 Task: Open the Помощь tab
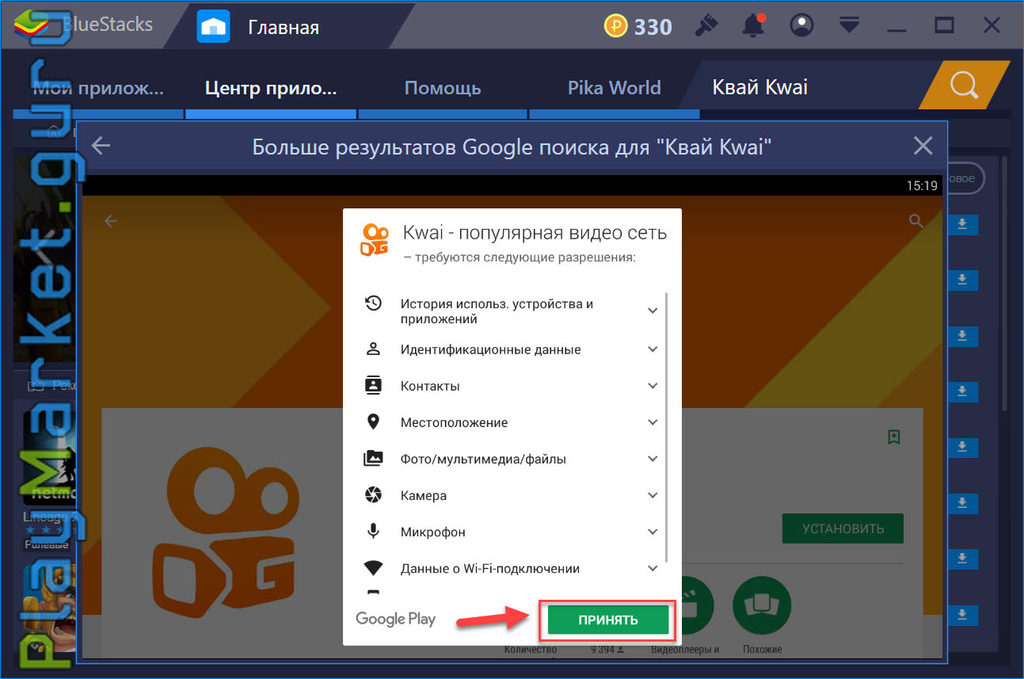(443, 87)
